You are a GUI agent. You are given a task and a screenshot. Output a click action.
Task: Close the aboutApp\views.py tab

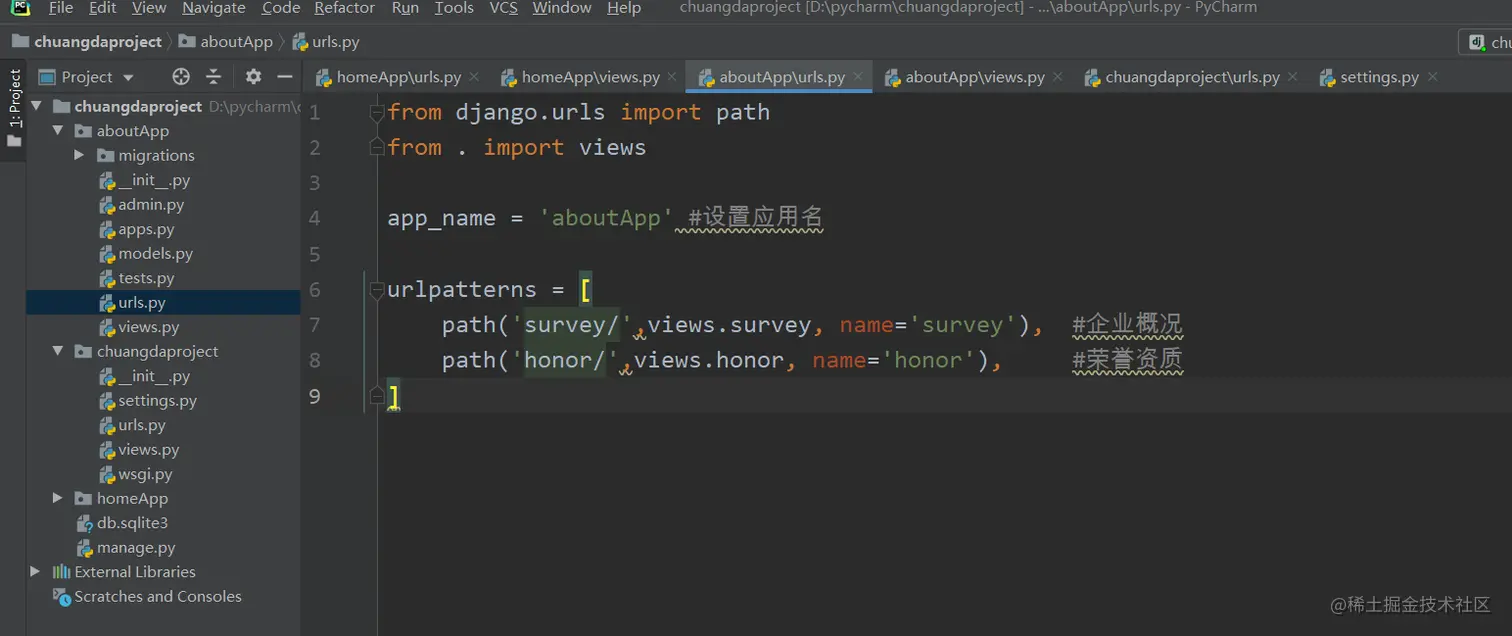point(1057,77)
